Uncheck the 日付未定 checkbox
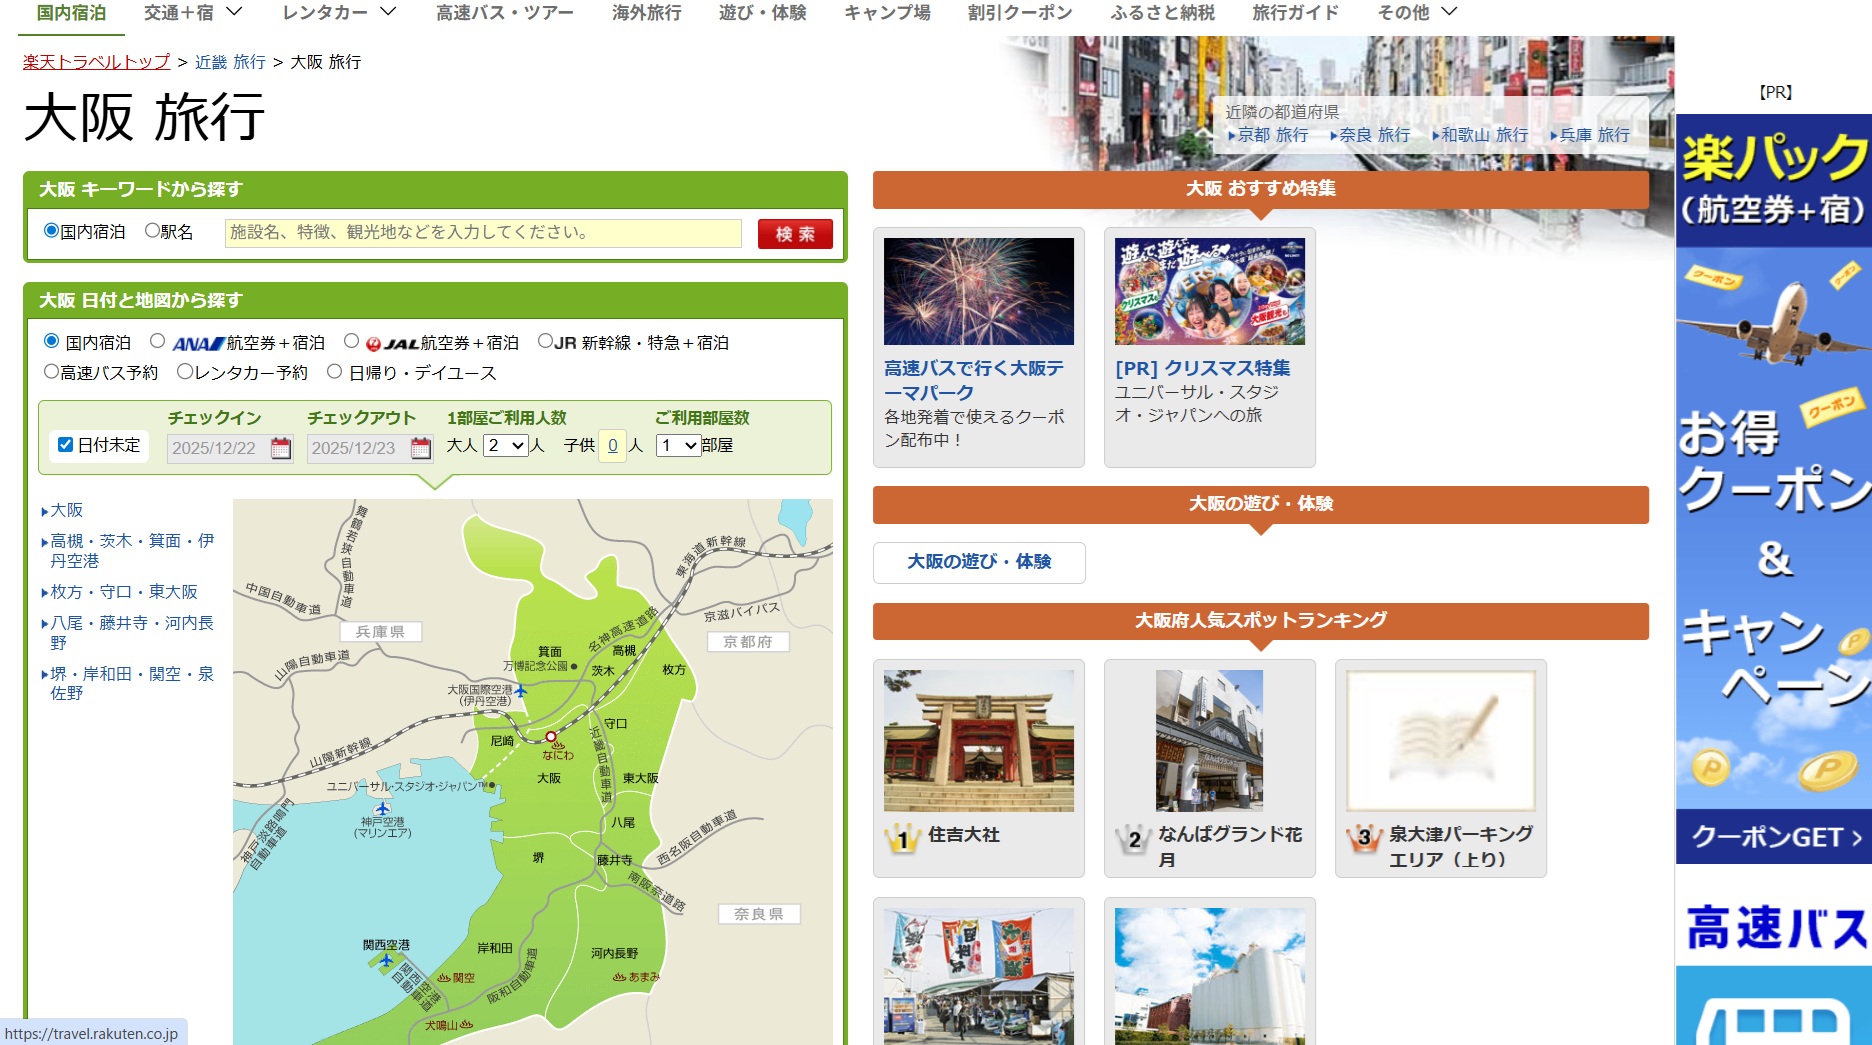The width and height of the screenshot is (1872, 1045). (66, 445)
